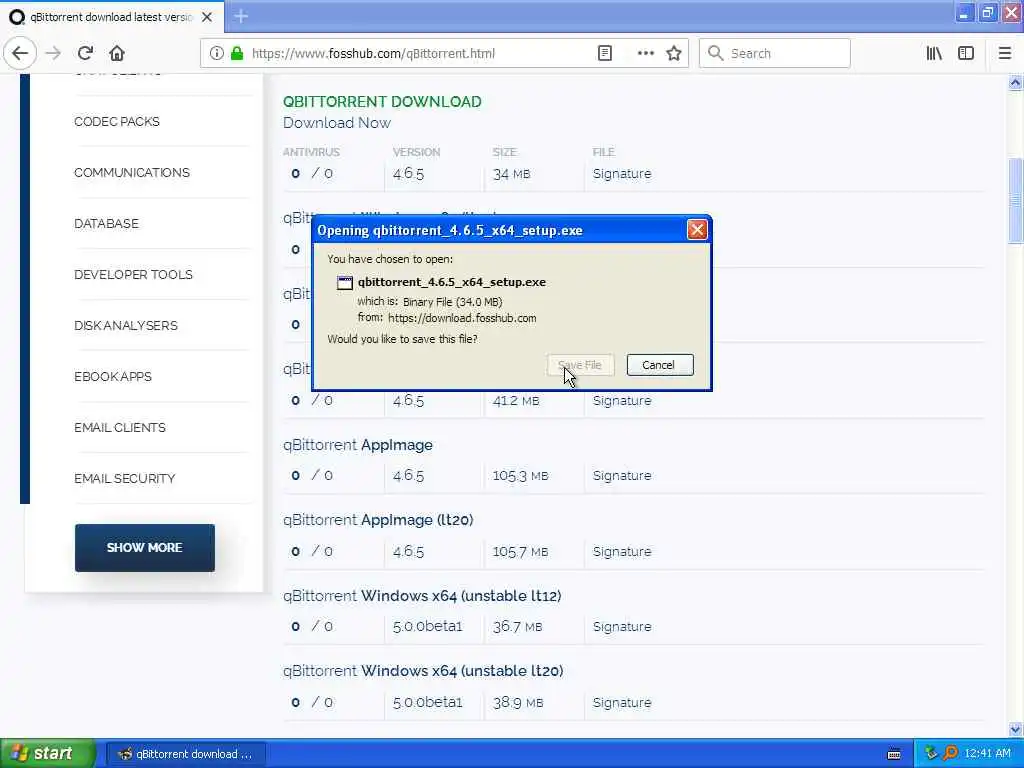Open EMAIL SECURITY category
Screen dimensions: 1024x768
[125, 478]
